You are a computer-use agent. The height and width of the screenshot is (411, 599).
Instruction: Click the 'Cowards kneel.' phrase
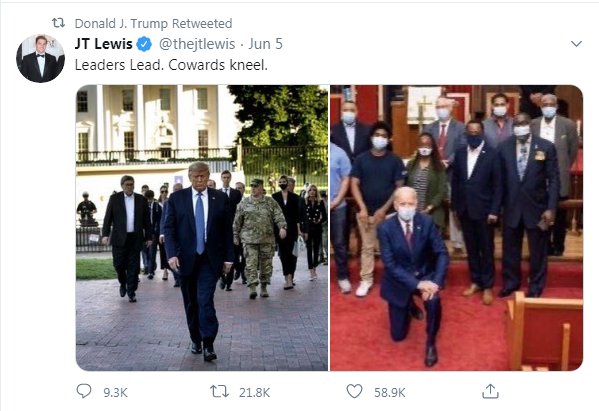tap(218, 65)
